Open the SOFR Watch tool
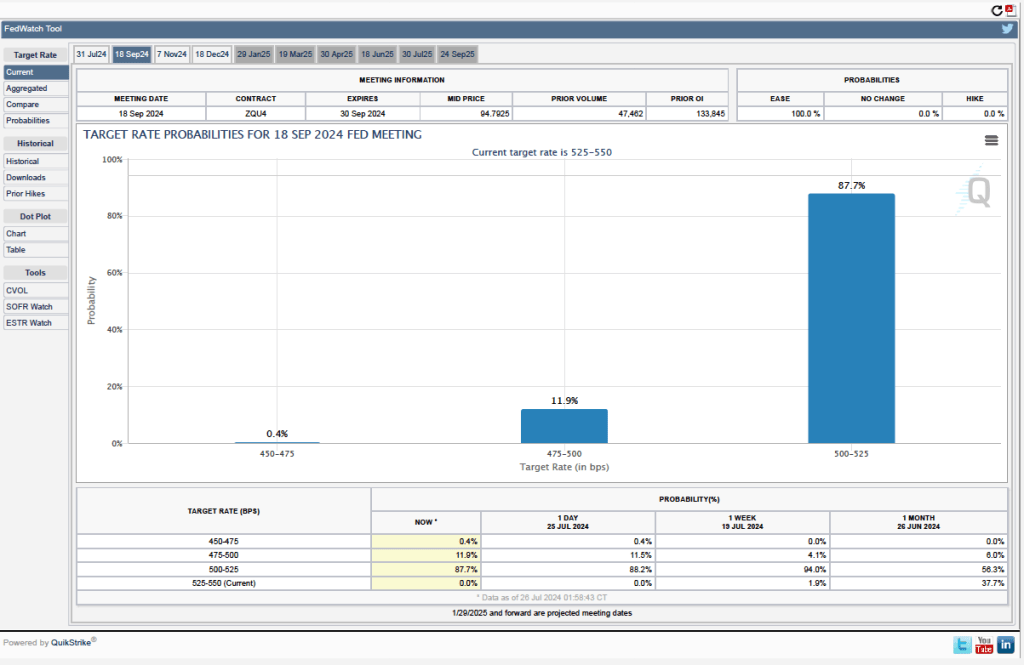This screenshot has height=665, width=1024. (29, 307)
